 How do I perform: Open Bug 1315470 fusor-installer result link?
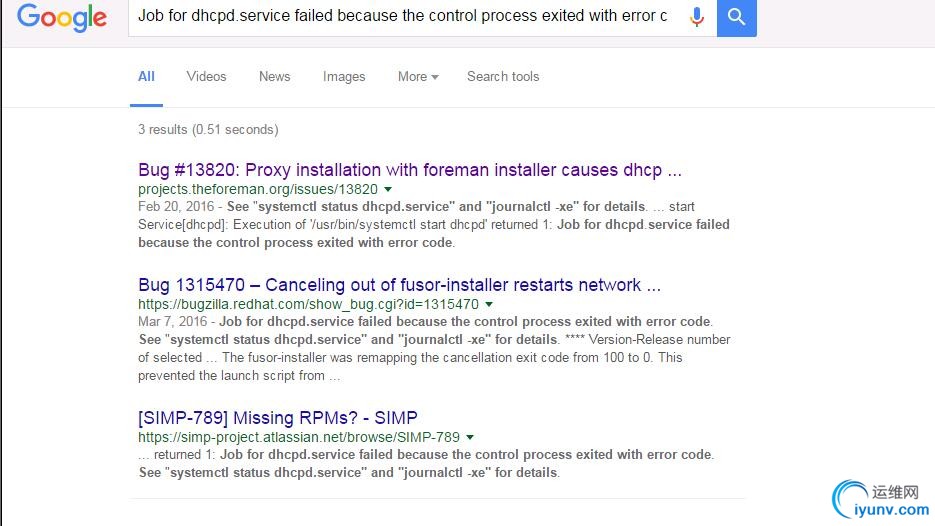[400, 285]
